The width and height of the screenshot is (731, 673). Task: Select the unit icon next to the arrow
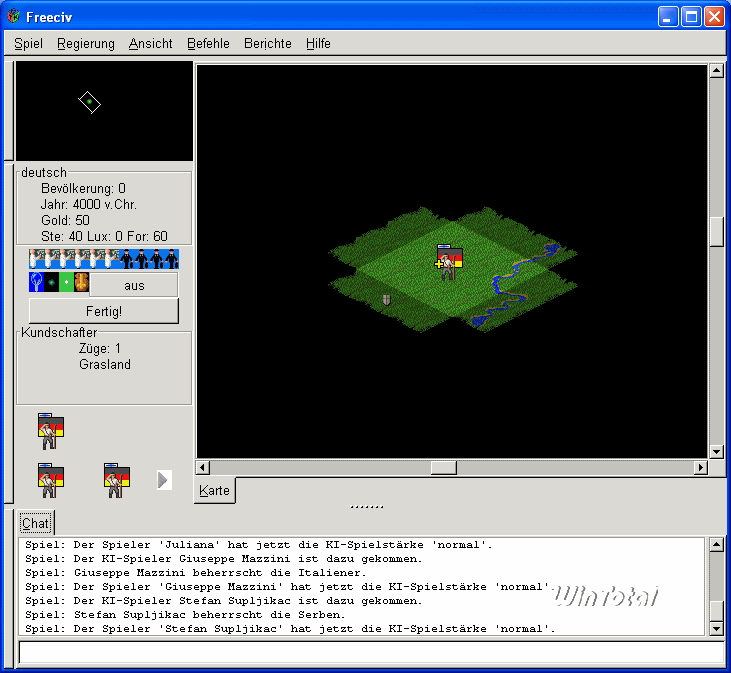pyautogui.click(x=117, y=481)
